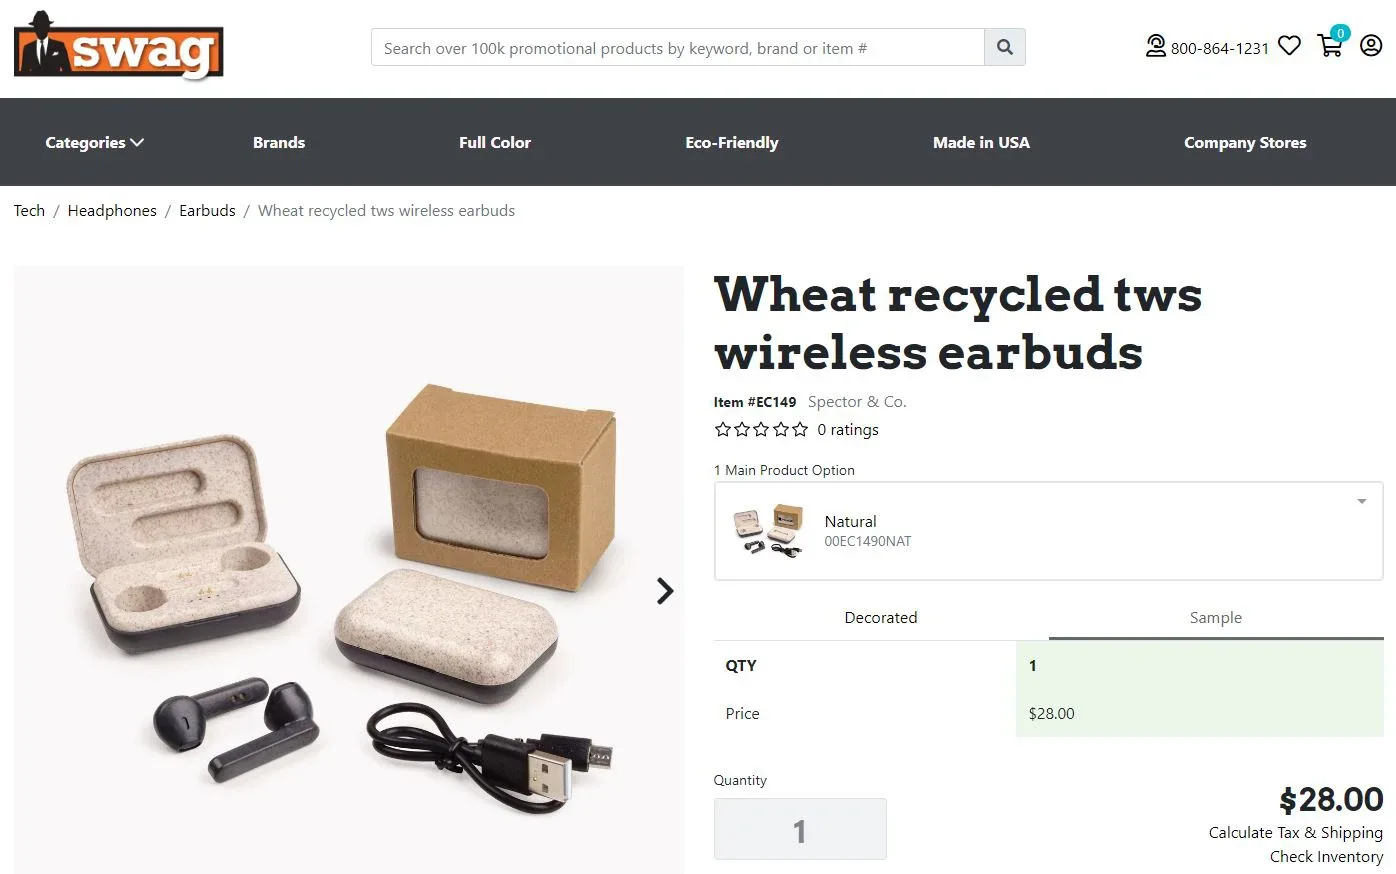Open the Eco-Friendly section
Screen dimensions: 1396x874
(732, 142)
